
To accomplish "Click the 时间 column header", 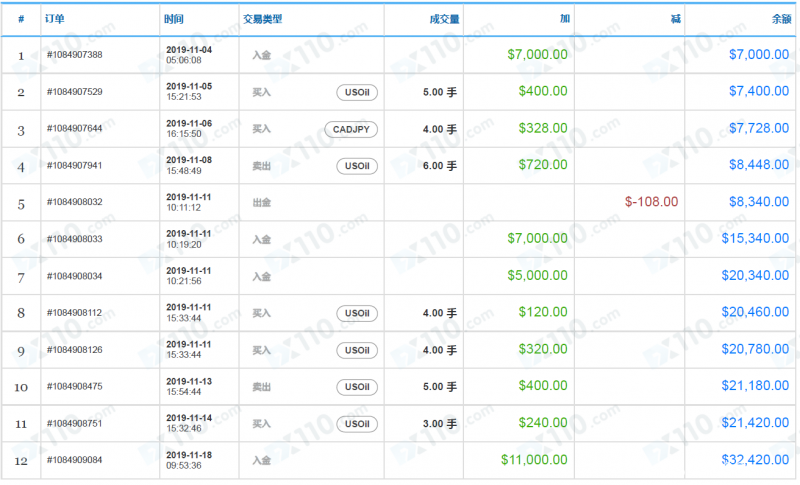I will pos(174,19).
